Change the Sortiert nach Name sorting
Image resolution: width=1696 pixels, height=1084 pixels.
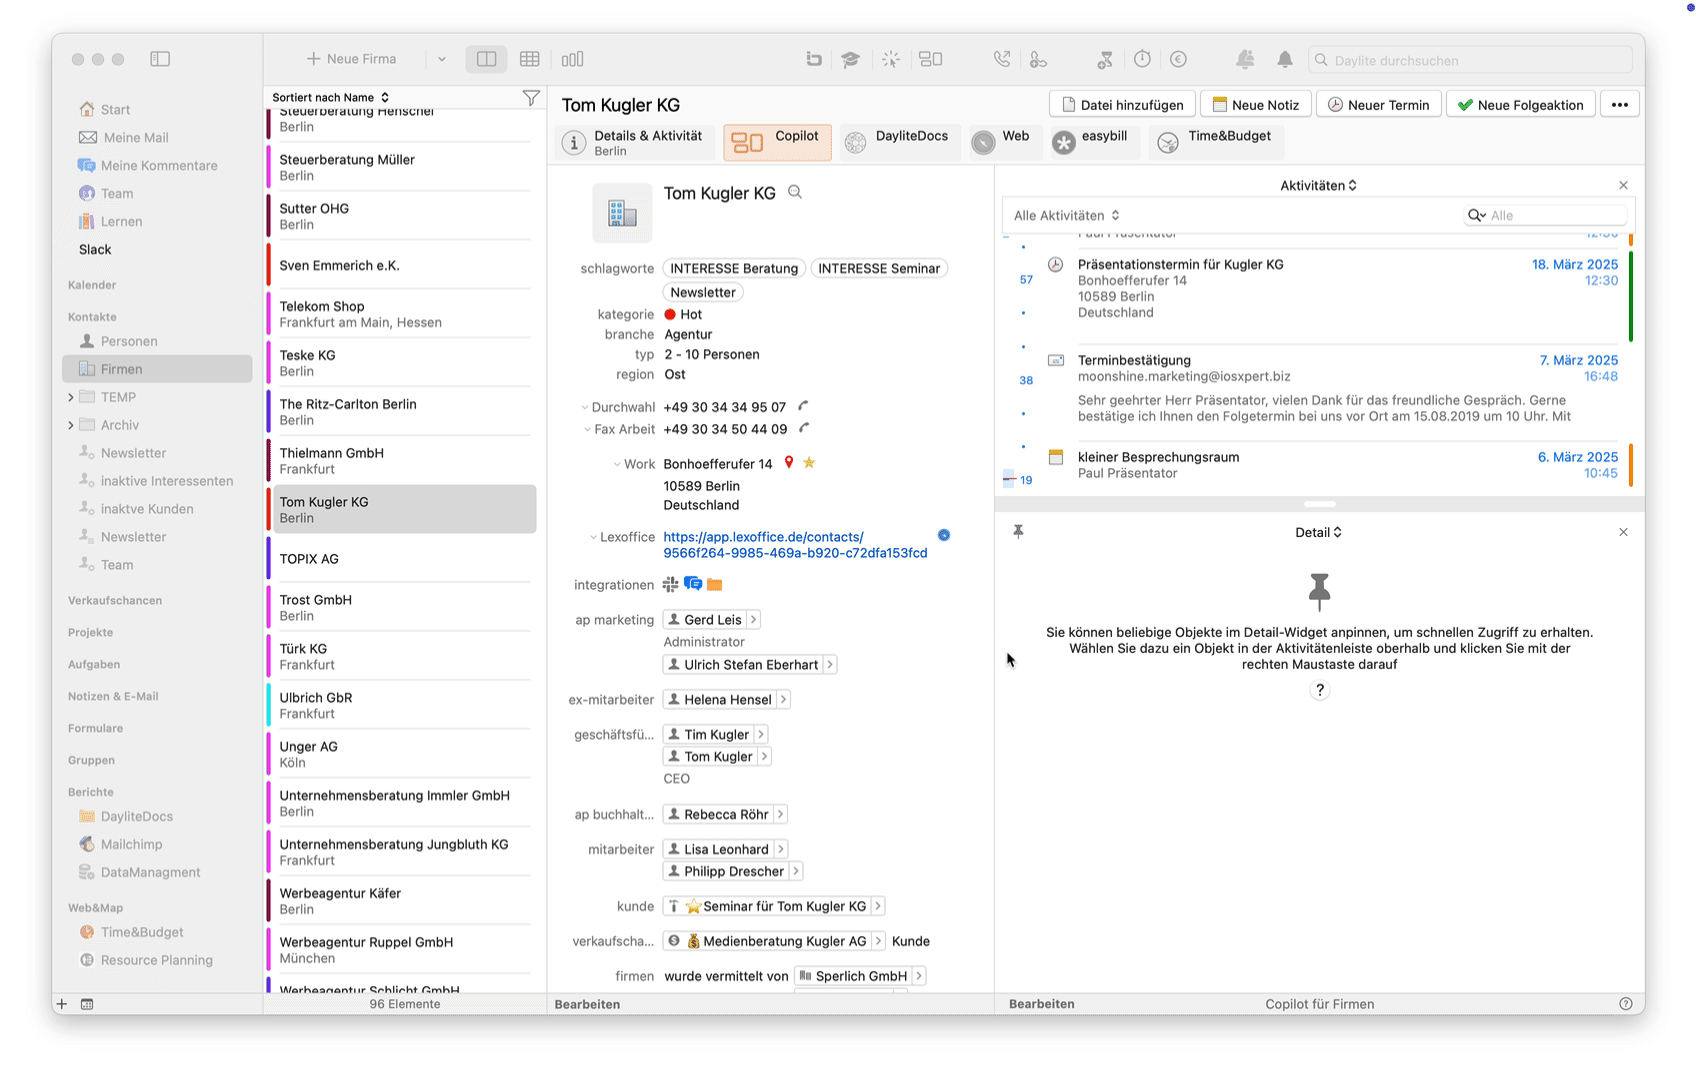click(330, 97)
